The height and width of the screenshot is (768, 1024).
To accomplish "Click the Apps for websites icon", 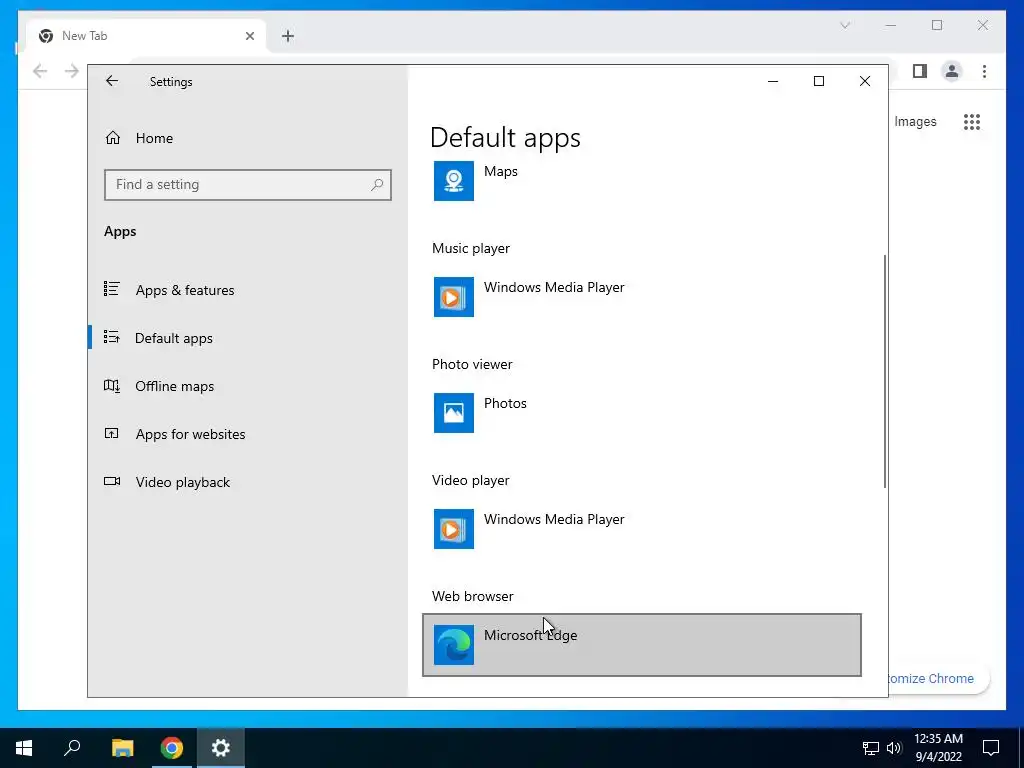I will 112,433.
